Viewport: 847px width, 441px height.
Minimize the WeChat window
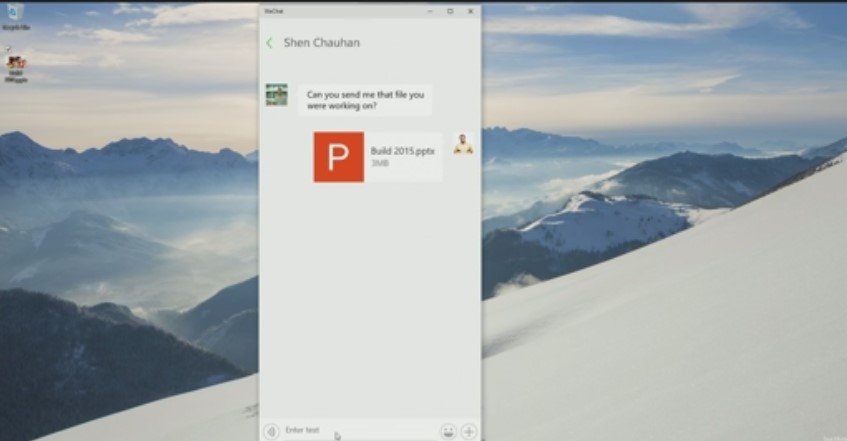click(x=430, y=11)
